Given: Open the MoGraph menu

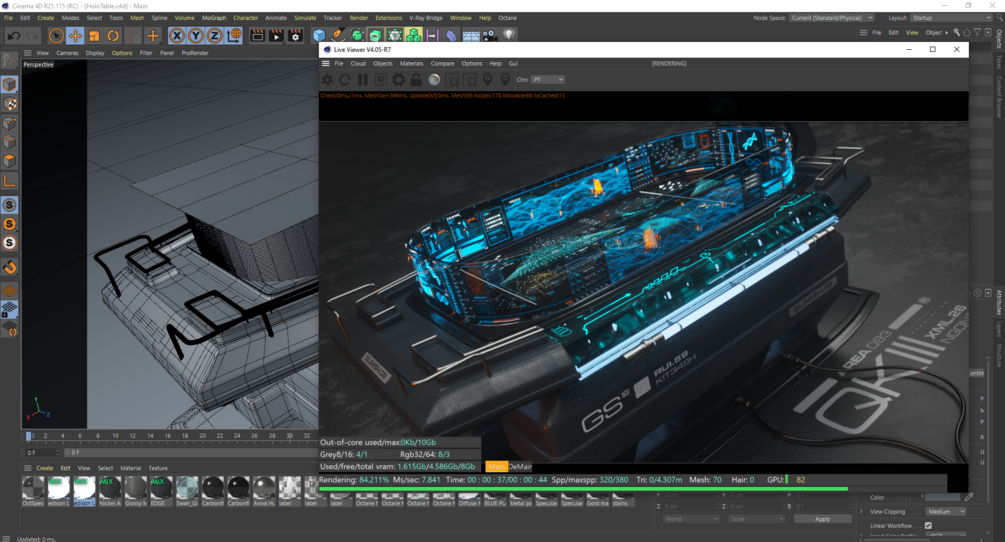Looking at the screenshot, I should (214, 18).
